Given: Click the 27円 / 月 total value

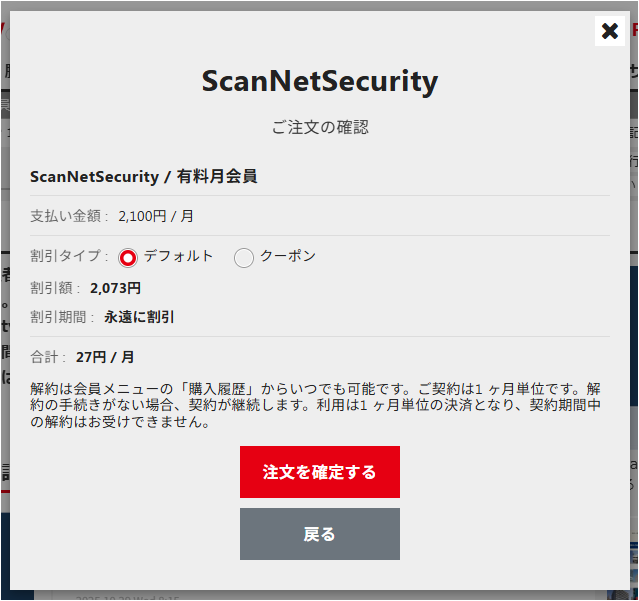Looking at the screenshot, I should (105, 357).
